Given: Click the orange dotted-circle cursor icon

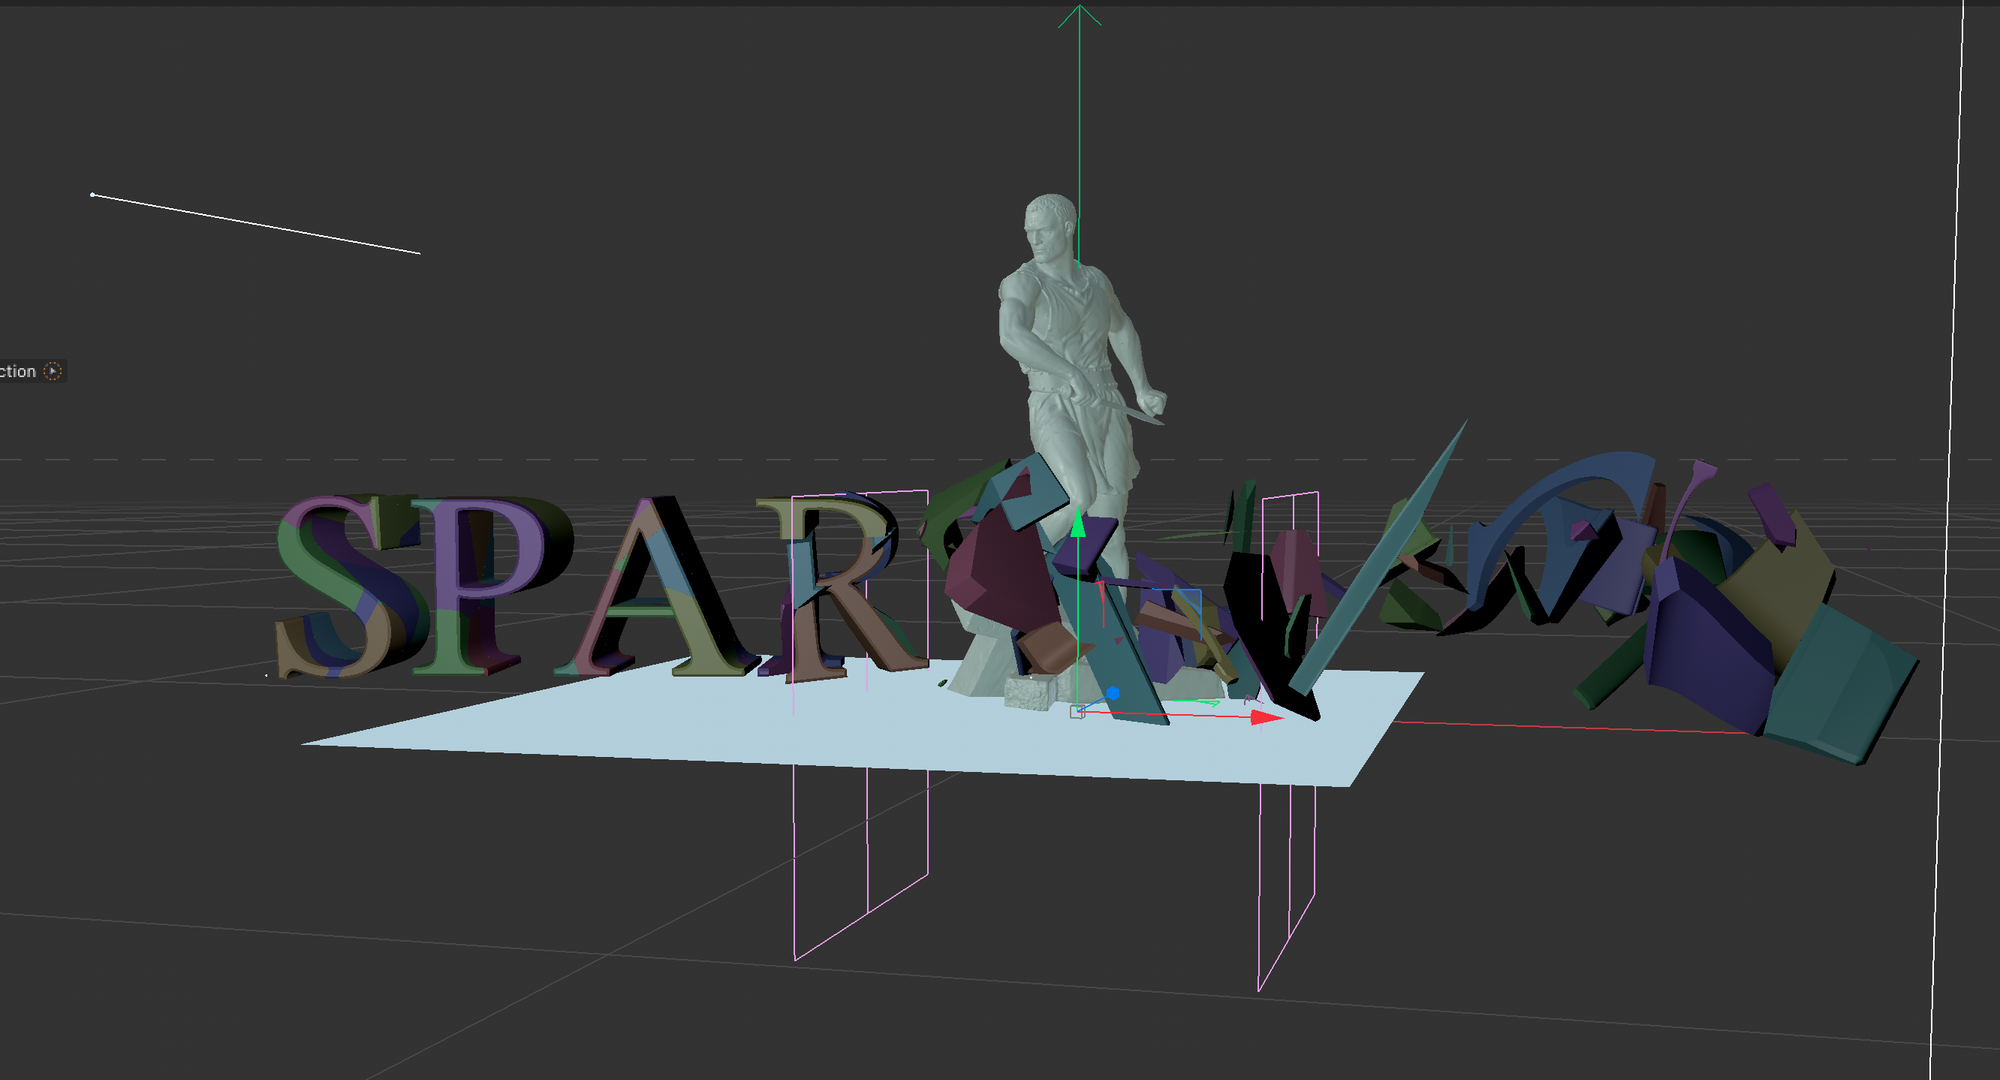Looking at the screenshot, I should (53, 371).
